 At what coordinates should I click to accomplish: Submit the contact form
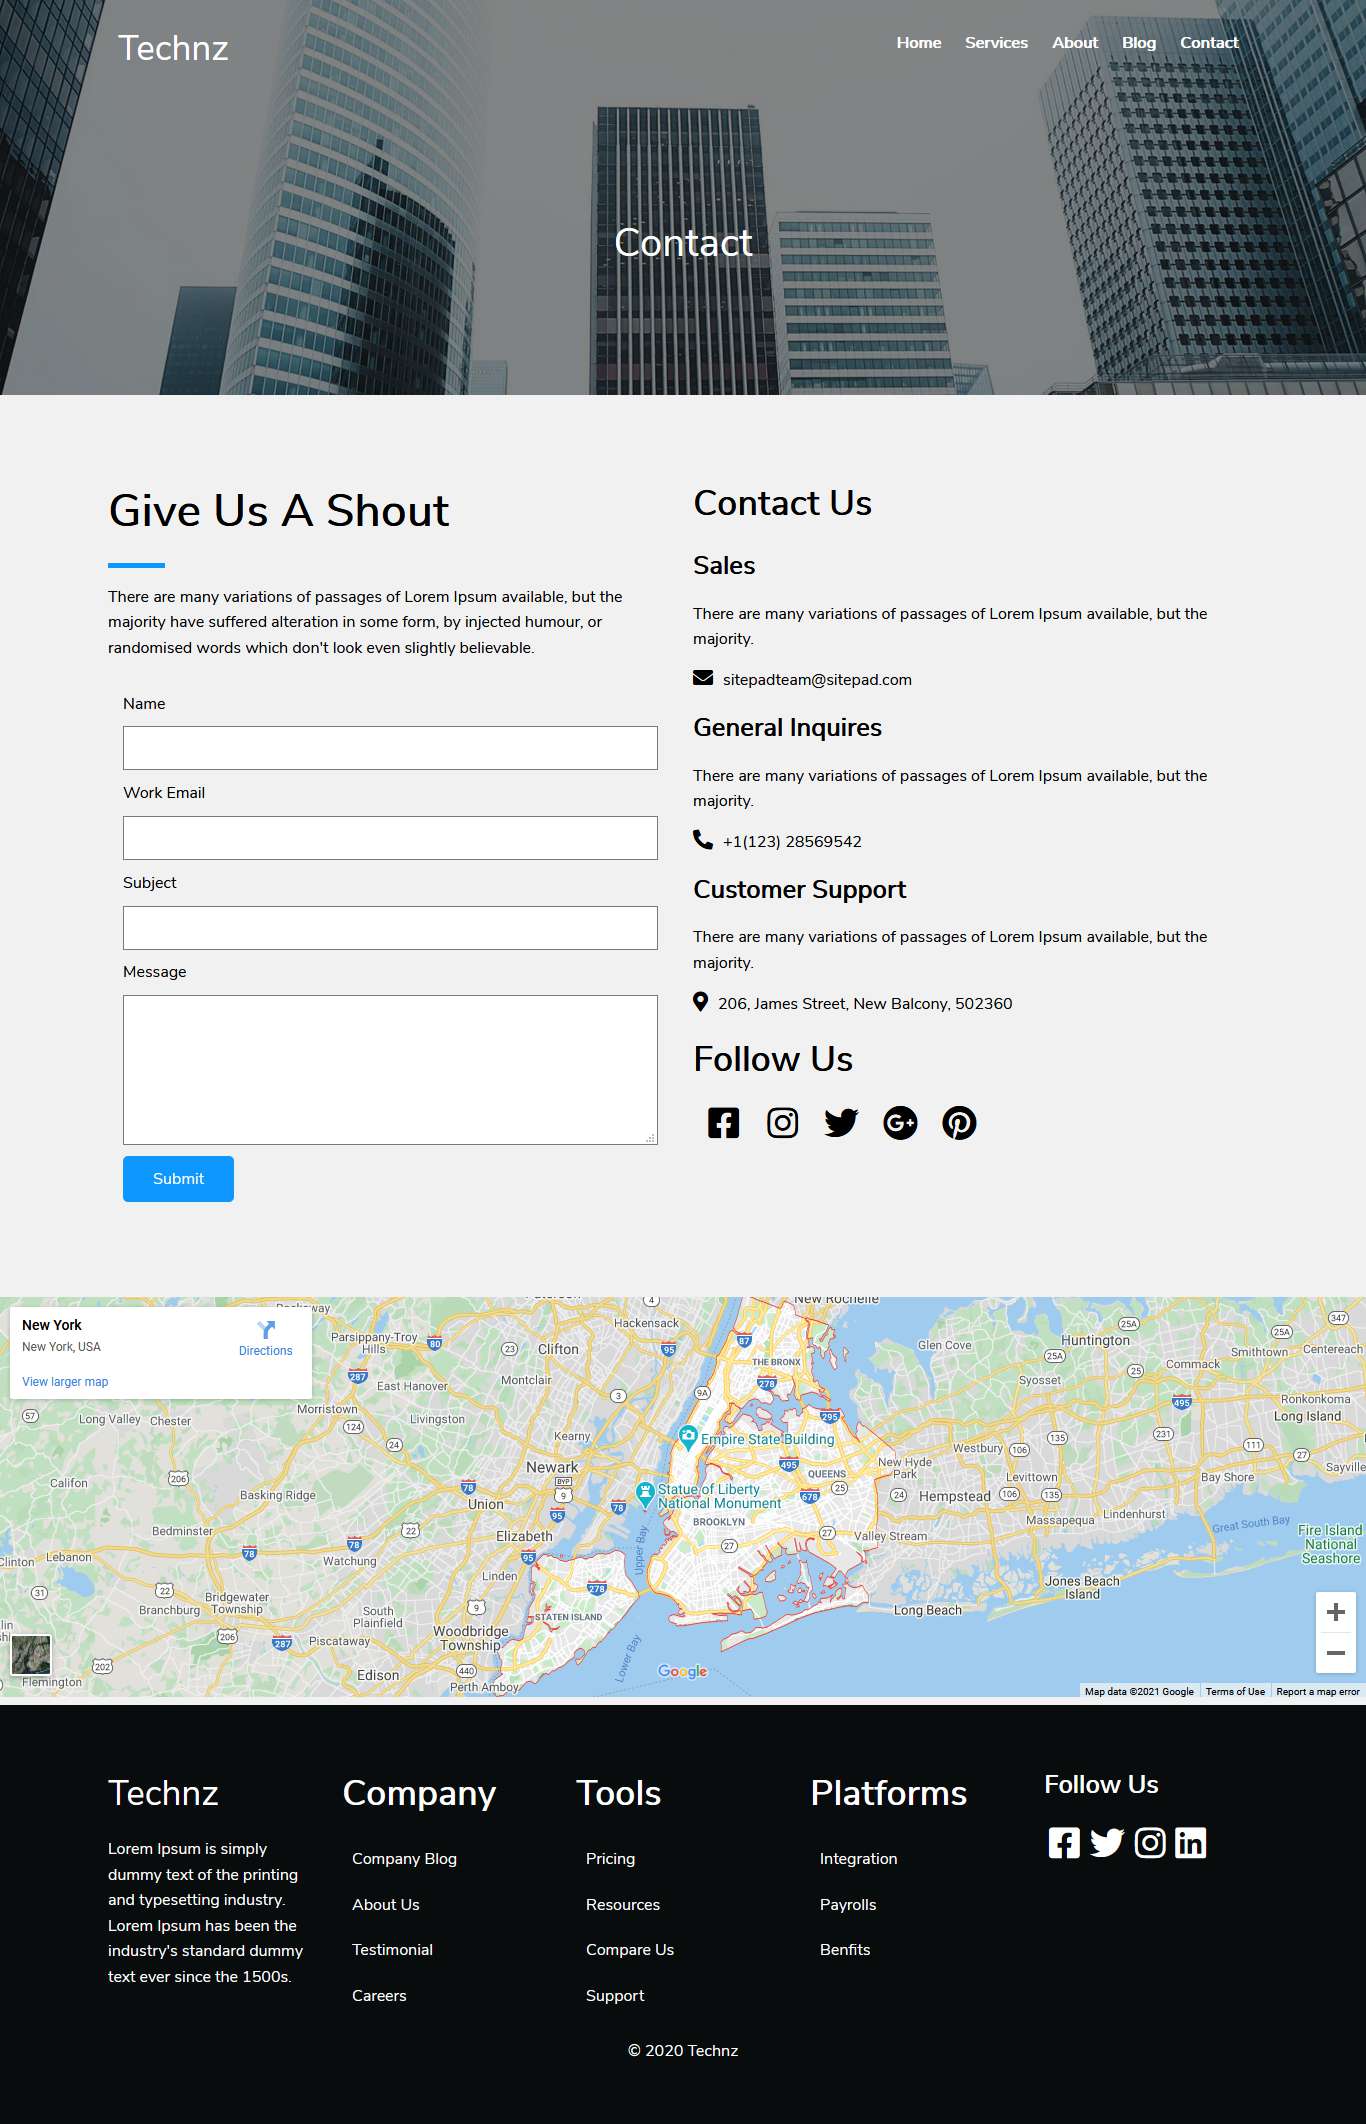click(178, 1179)
